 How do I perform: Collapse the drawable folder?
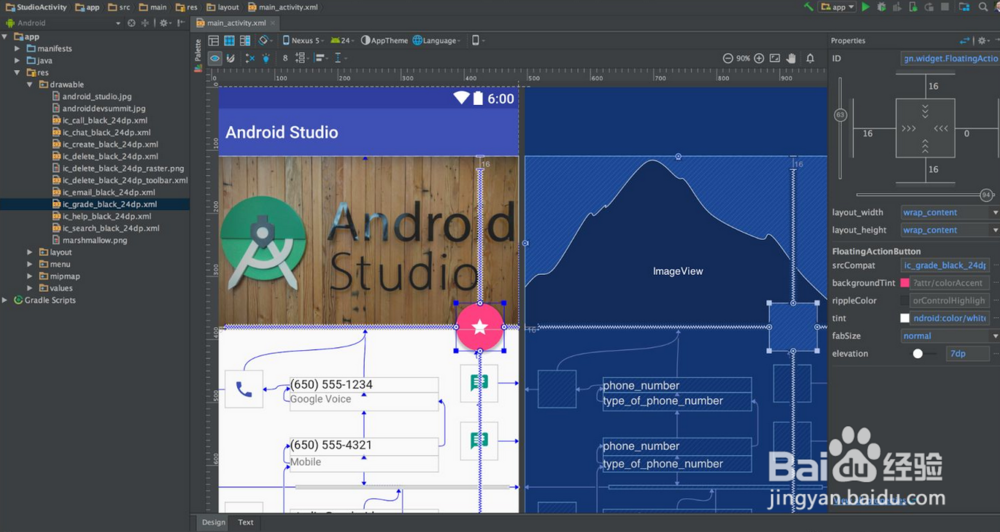pyautogui.click(x=30, y=84)
